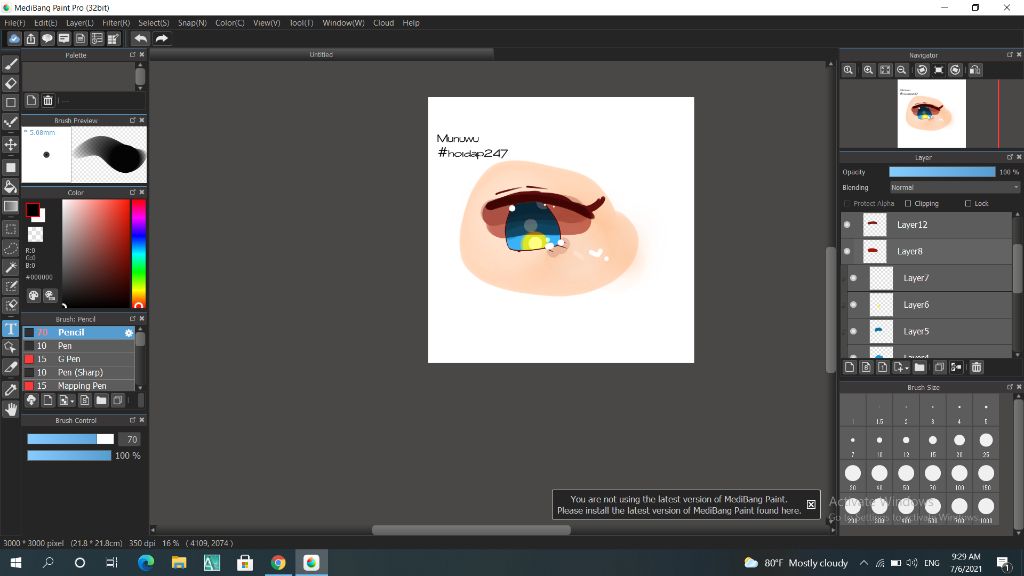The width and height of the screenshot is (1024, 576).
Task: Rotate the canvas right in the Navigator
Action: [955, 70]
